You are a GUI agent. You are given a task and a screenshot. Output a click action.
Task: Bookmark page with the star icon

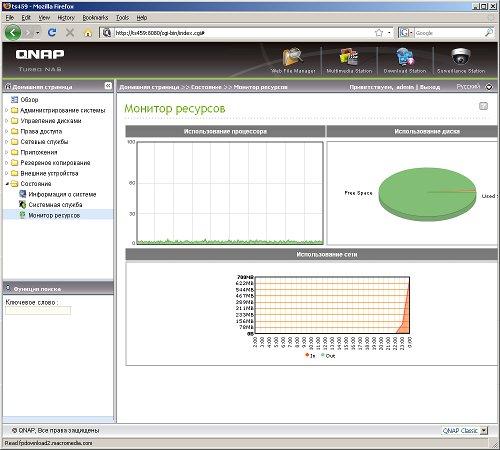[x=379, y=33]
